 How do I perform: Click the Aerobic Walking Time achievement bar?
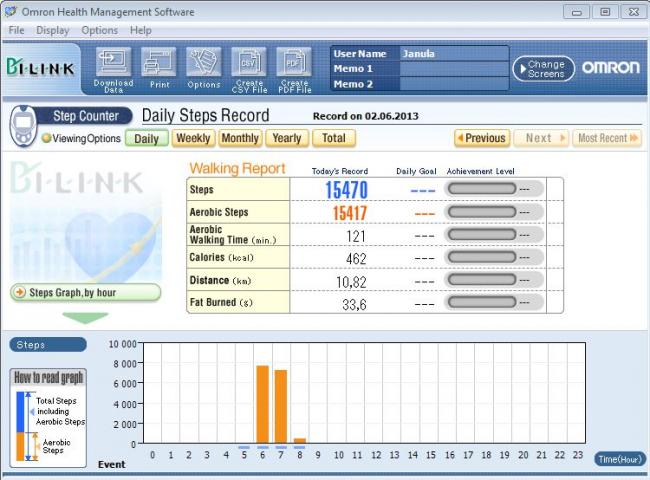point(482,235)
